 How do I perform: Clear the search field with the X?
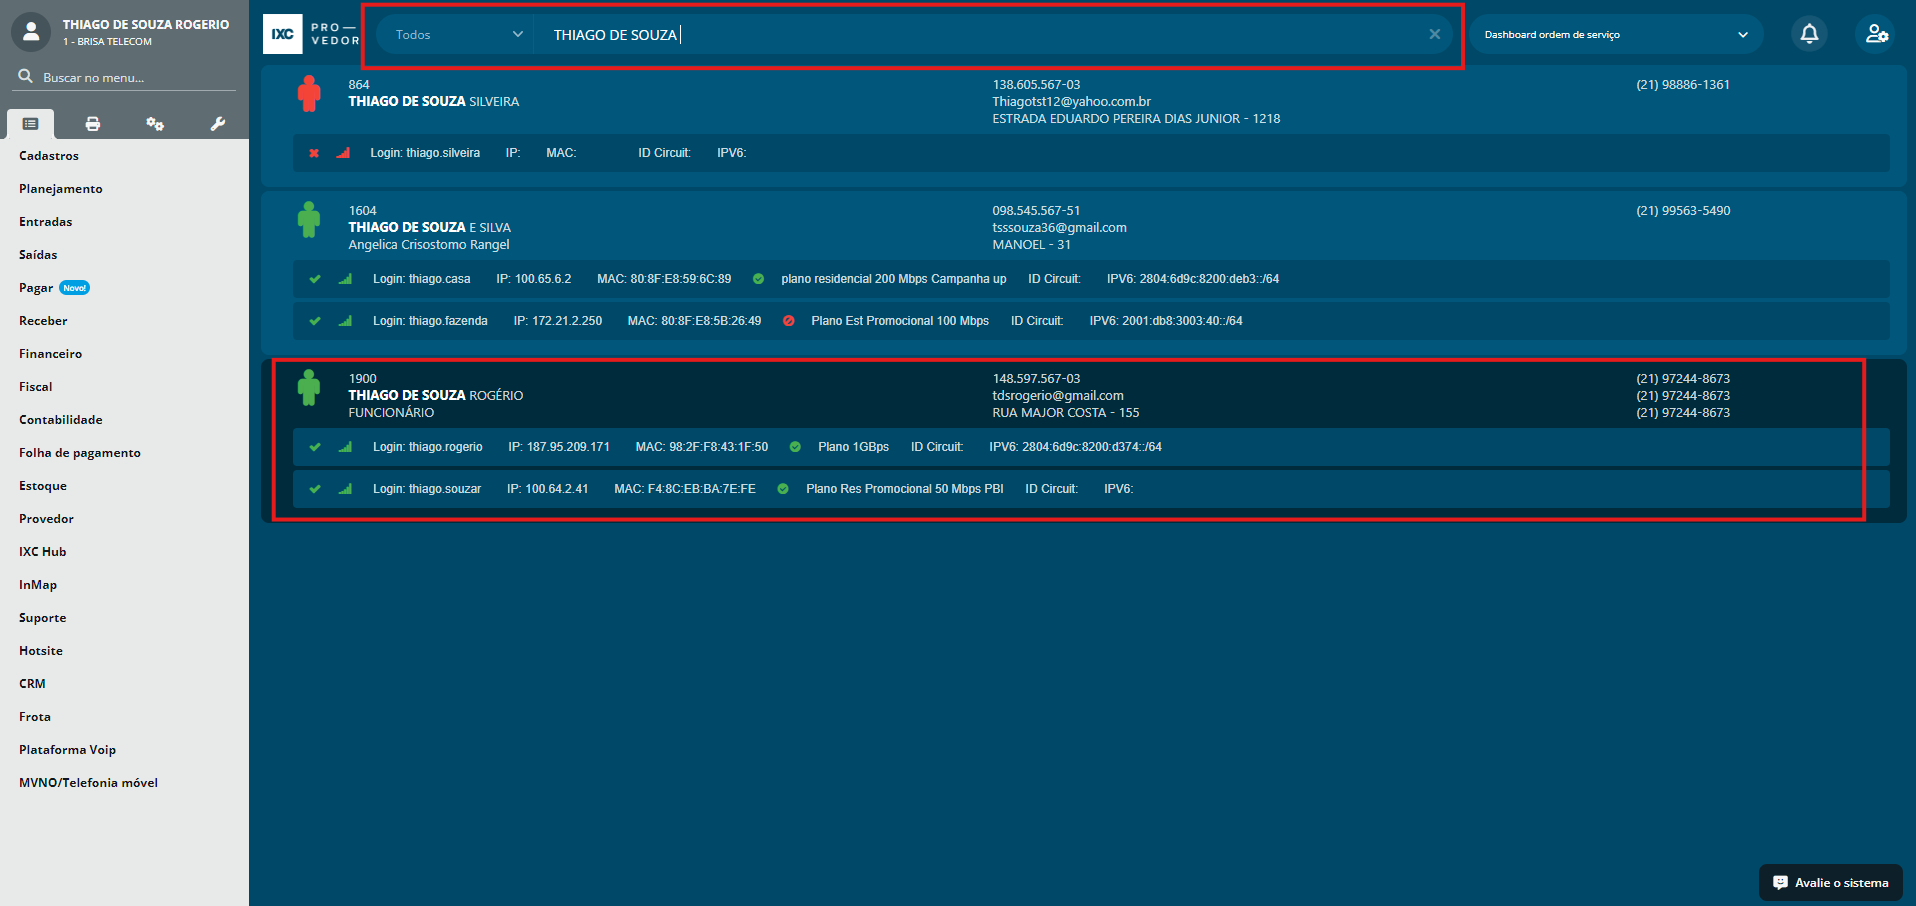point(1434,34)
